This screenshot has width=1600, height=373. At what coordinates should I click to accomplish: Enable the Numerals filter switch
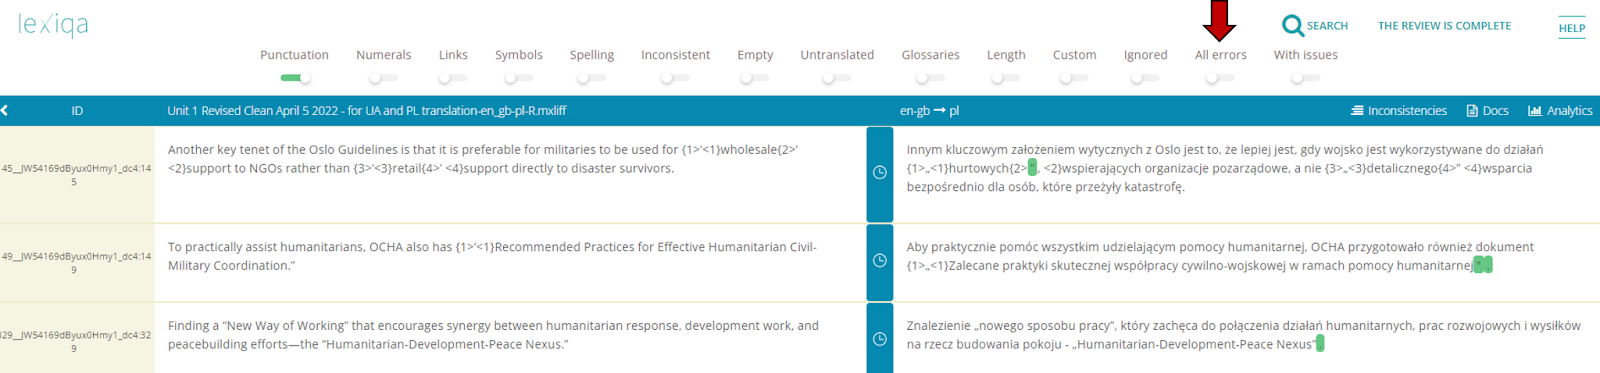383,78
